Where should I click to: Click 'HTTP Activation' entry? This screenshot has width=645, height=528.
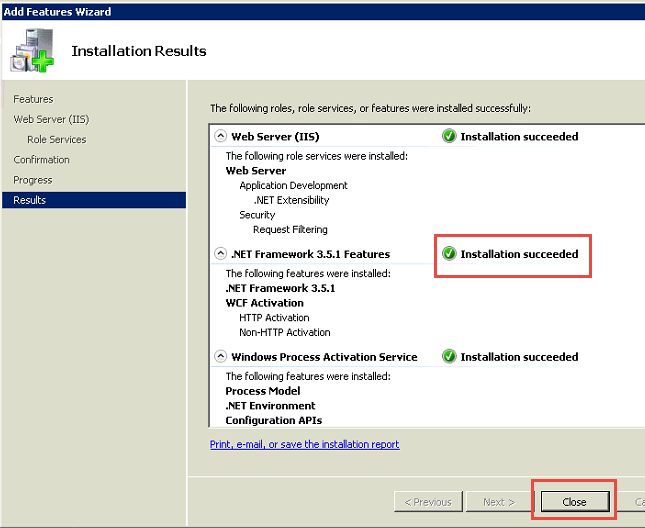click(274, 318)
